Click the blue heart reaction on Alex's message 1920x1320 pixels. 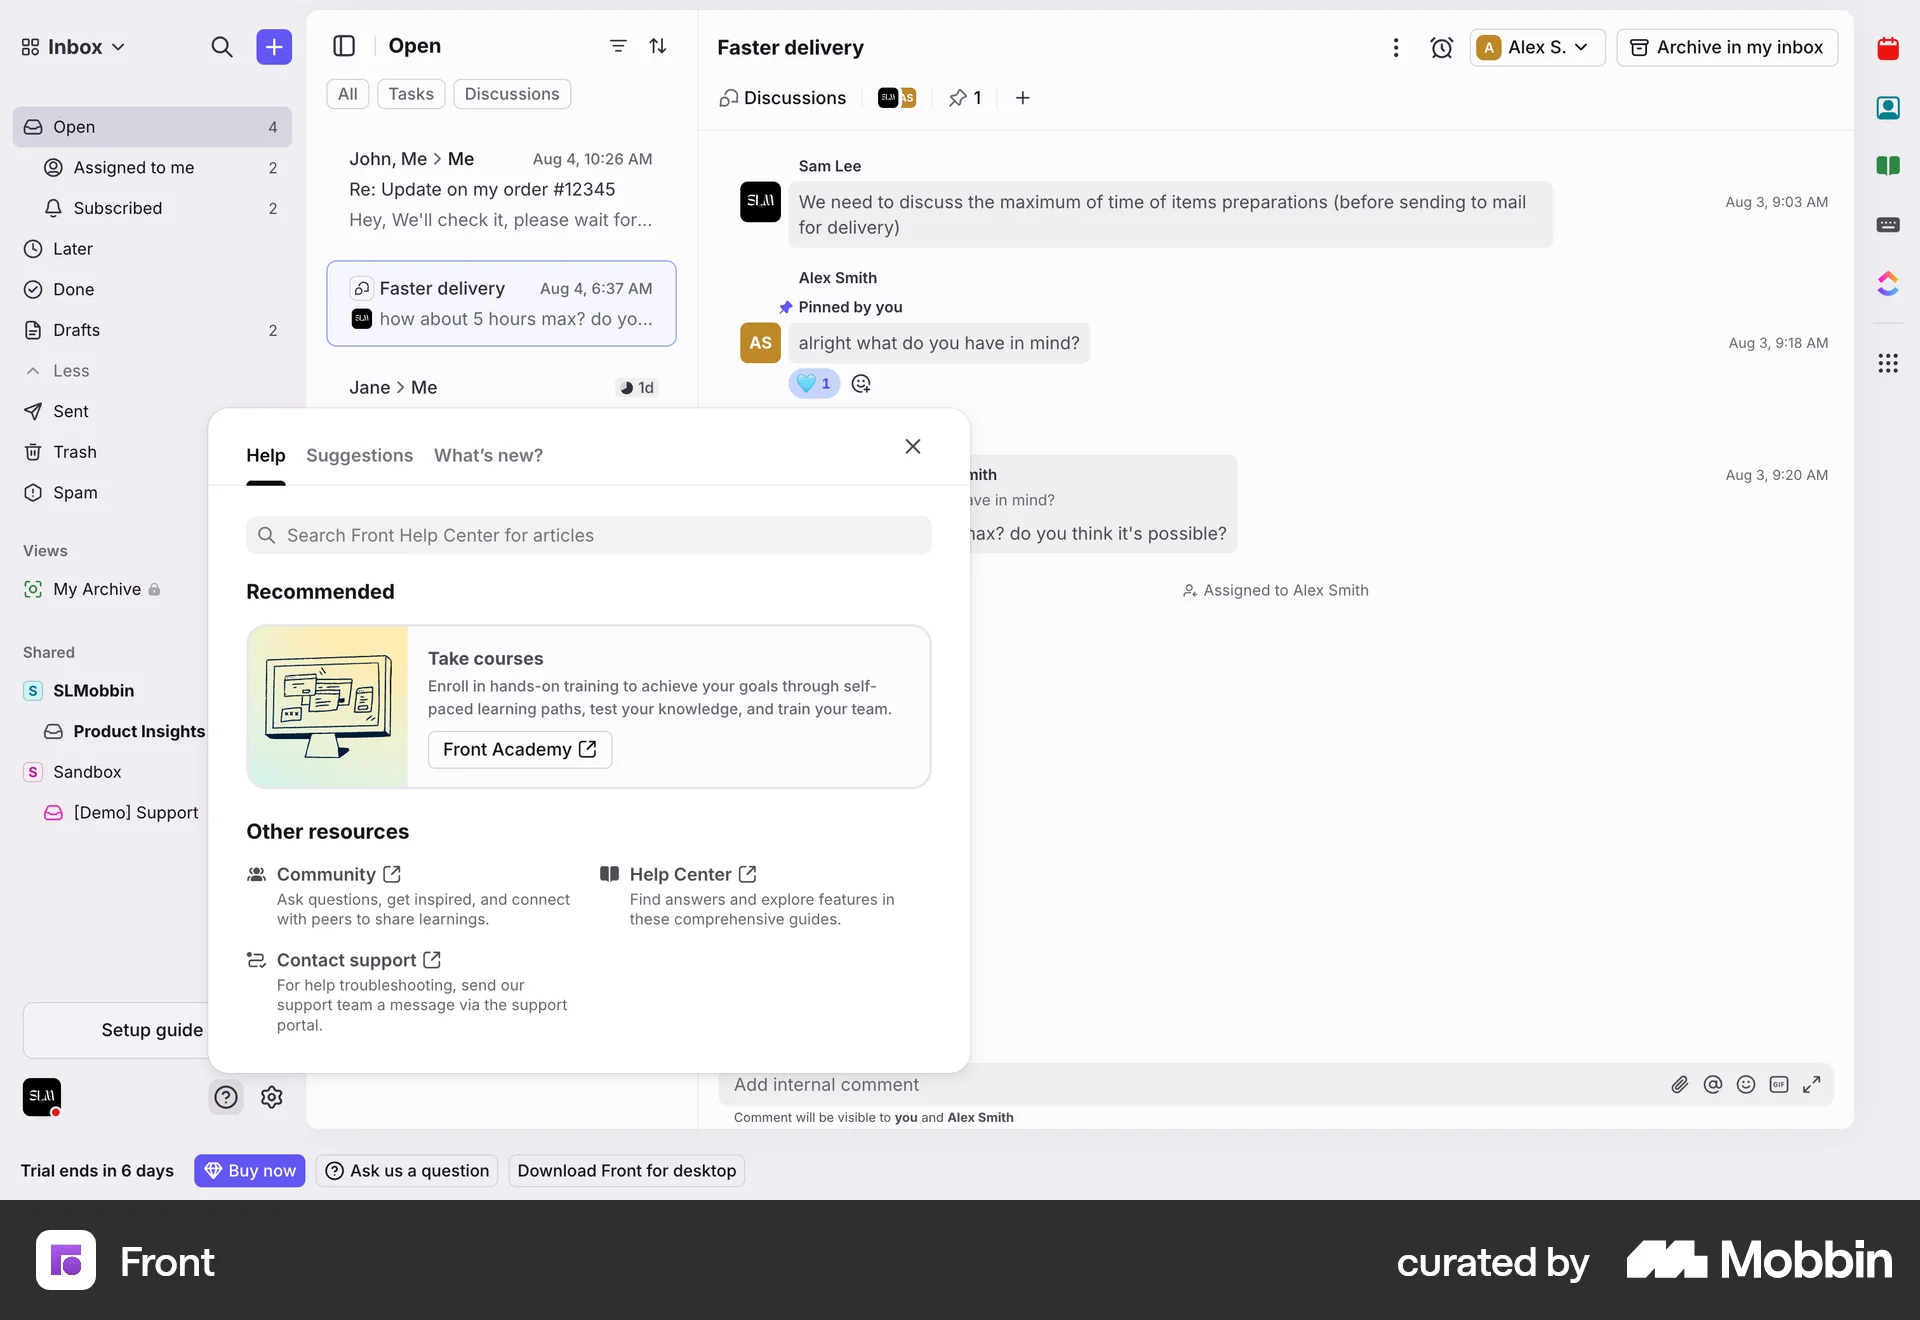coord(812,383)
